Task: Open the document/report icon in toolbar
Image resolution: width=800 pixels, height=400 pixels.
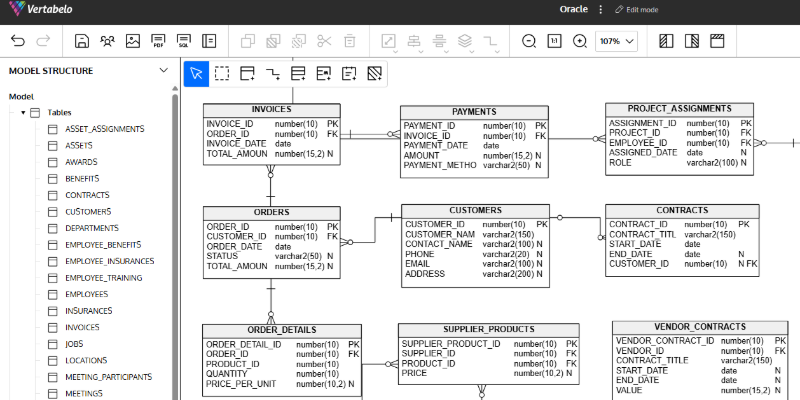Action: [209, 41]
